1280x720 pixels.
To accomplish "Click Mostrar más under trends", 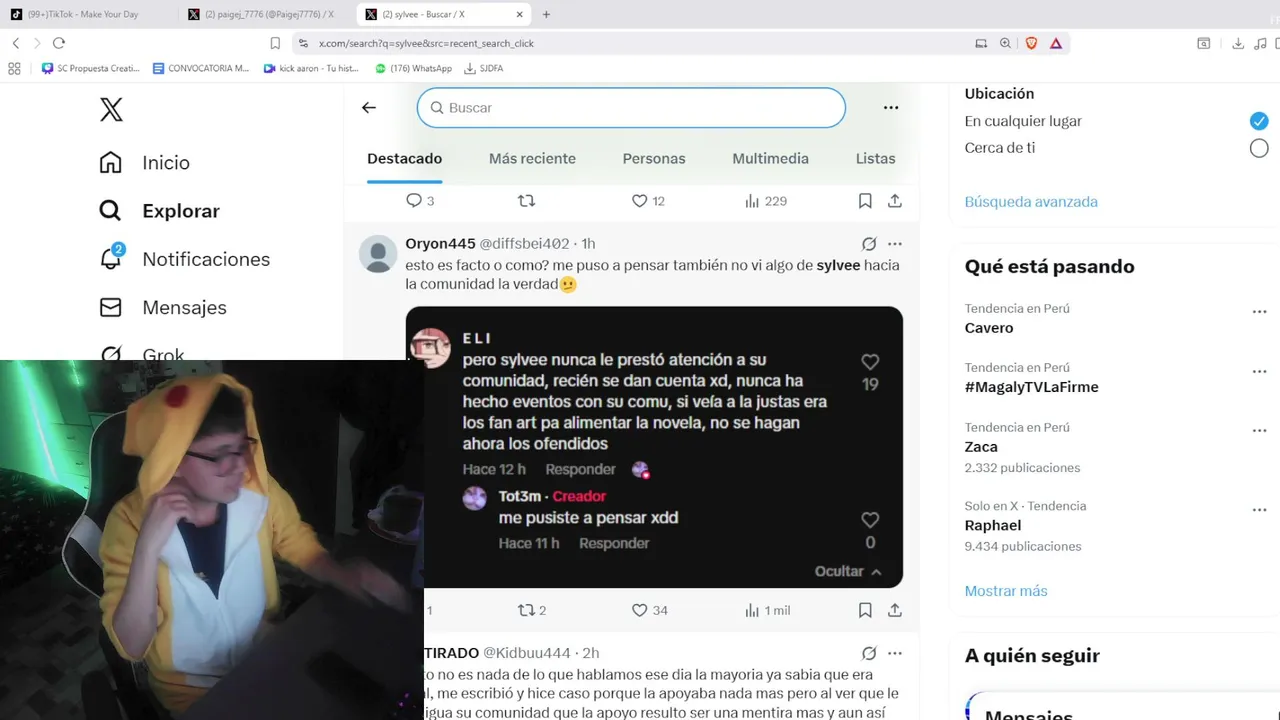I will pyautogui.click(x=1006, y=591).
